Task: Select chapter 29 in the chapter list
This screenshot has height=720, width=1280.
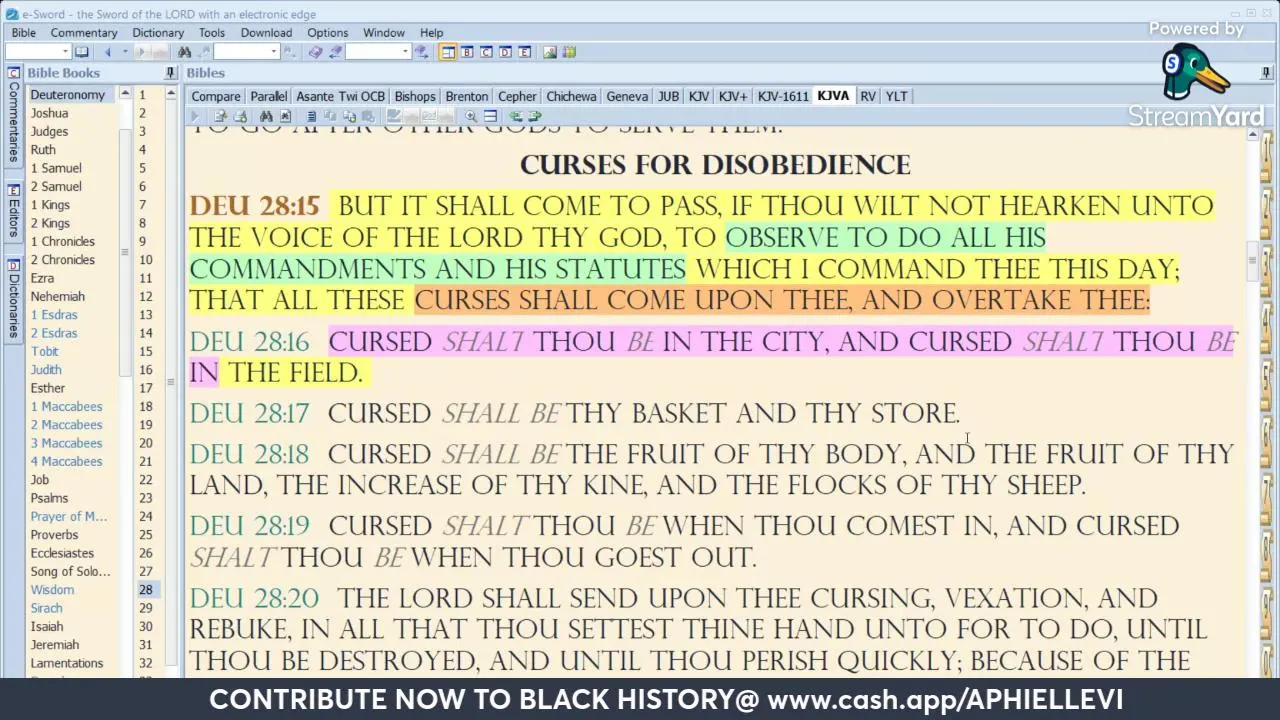Action: pyautogui.click(x=146, y=608)
